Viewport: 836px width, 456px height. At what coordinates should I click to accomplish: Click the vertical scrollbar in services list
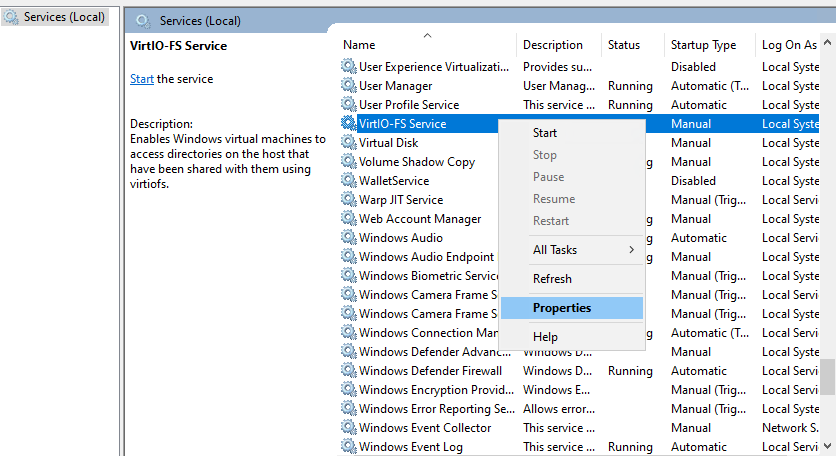click(x=828, y=250)
